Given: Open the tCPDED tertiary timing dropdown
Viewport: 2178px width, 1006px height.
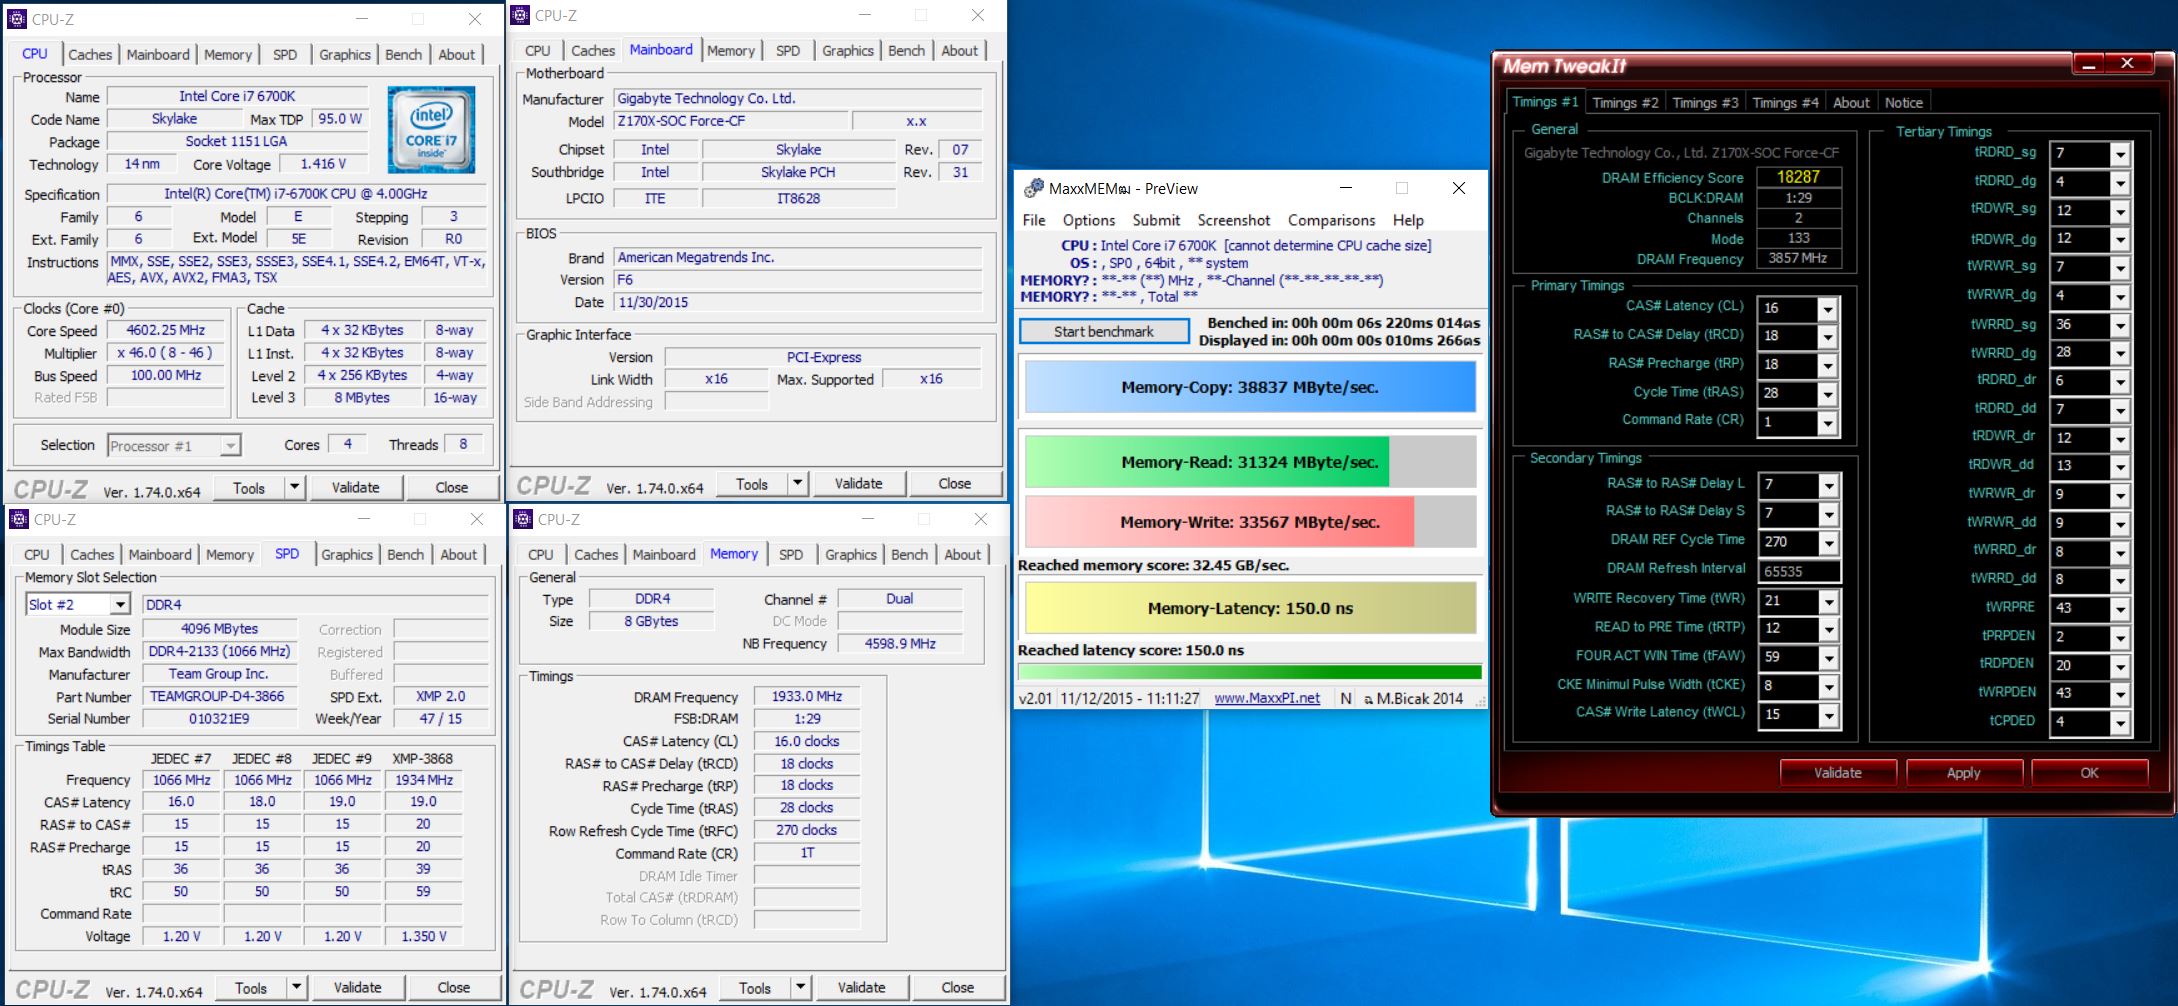Looking at the screenshot, I should click(x=2119, y=722).
